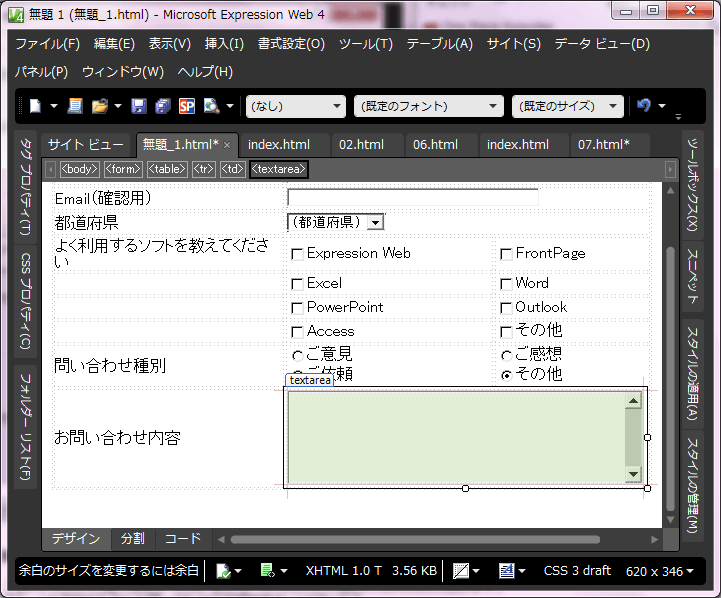The width and height of the screenshot is (721, 598).
Task: Click the CSS 3 draft status text
Action: (x=577, y=571)
